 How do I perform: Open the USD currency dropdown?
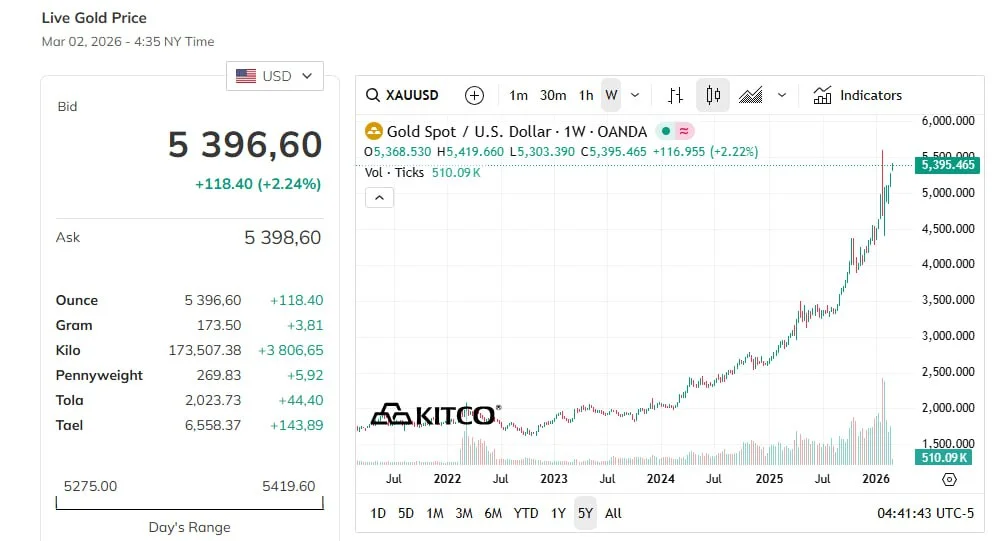tap(275, 76)
